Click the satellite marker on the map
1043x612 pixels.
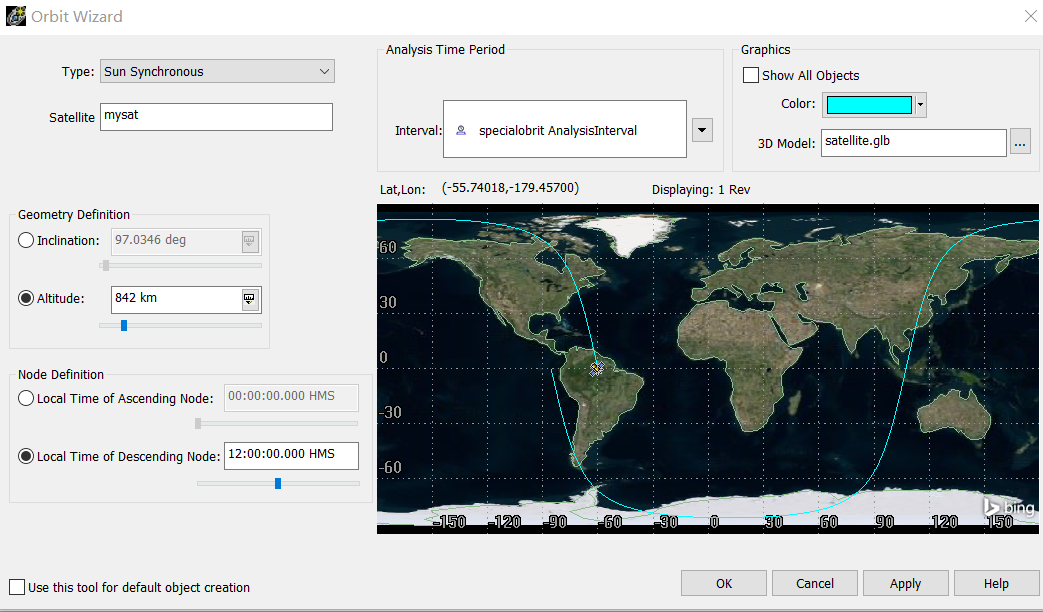point(597,369)
